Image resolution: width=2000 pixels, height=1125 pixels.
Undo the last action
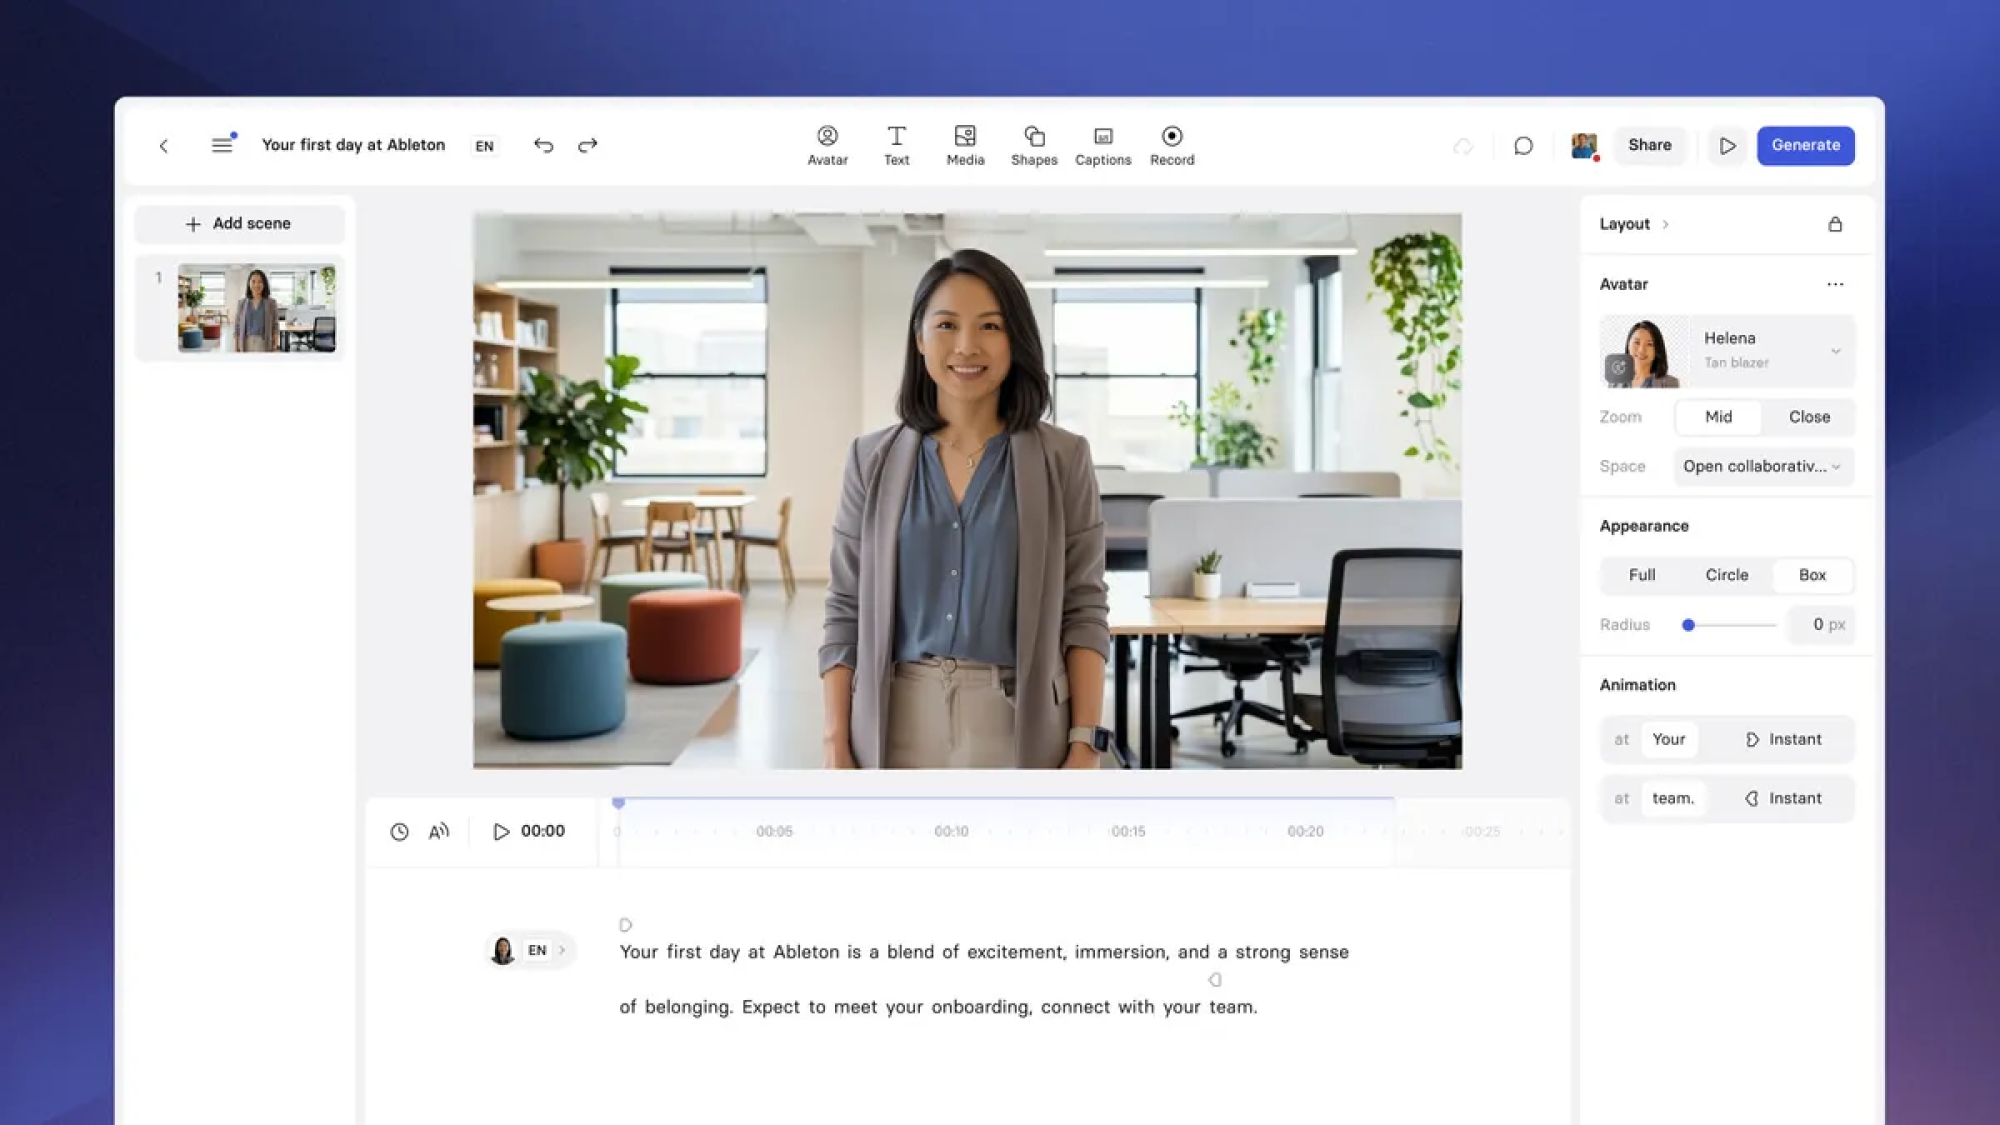[543, 145]
